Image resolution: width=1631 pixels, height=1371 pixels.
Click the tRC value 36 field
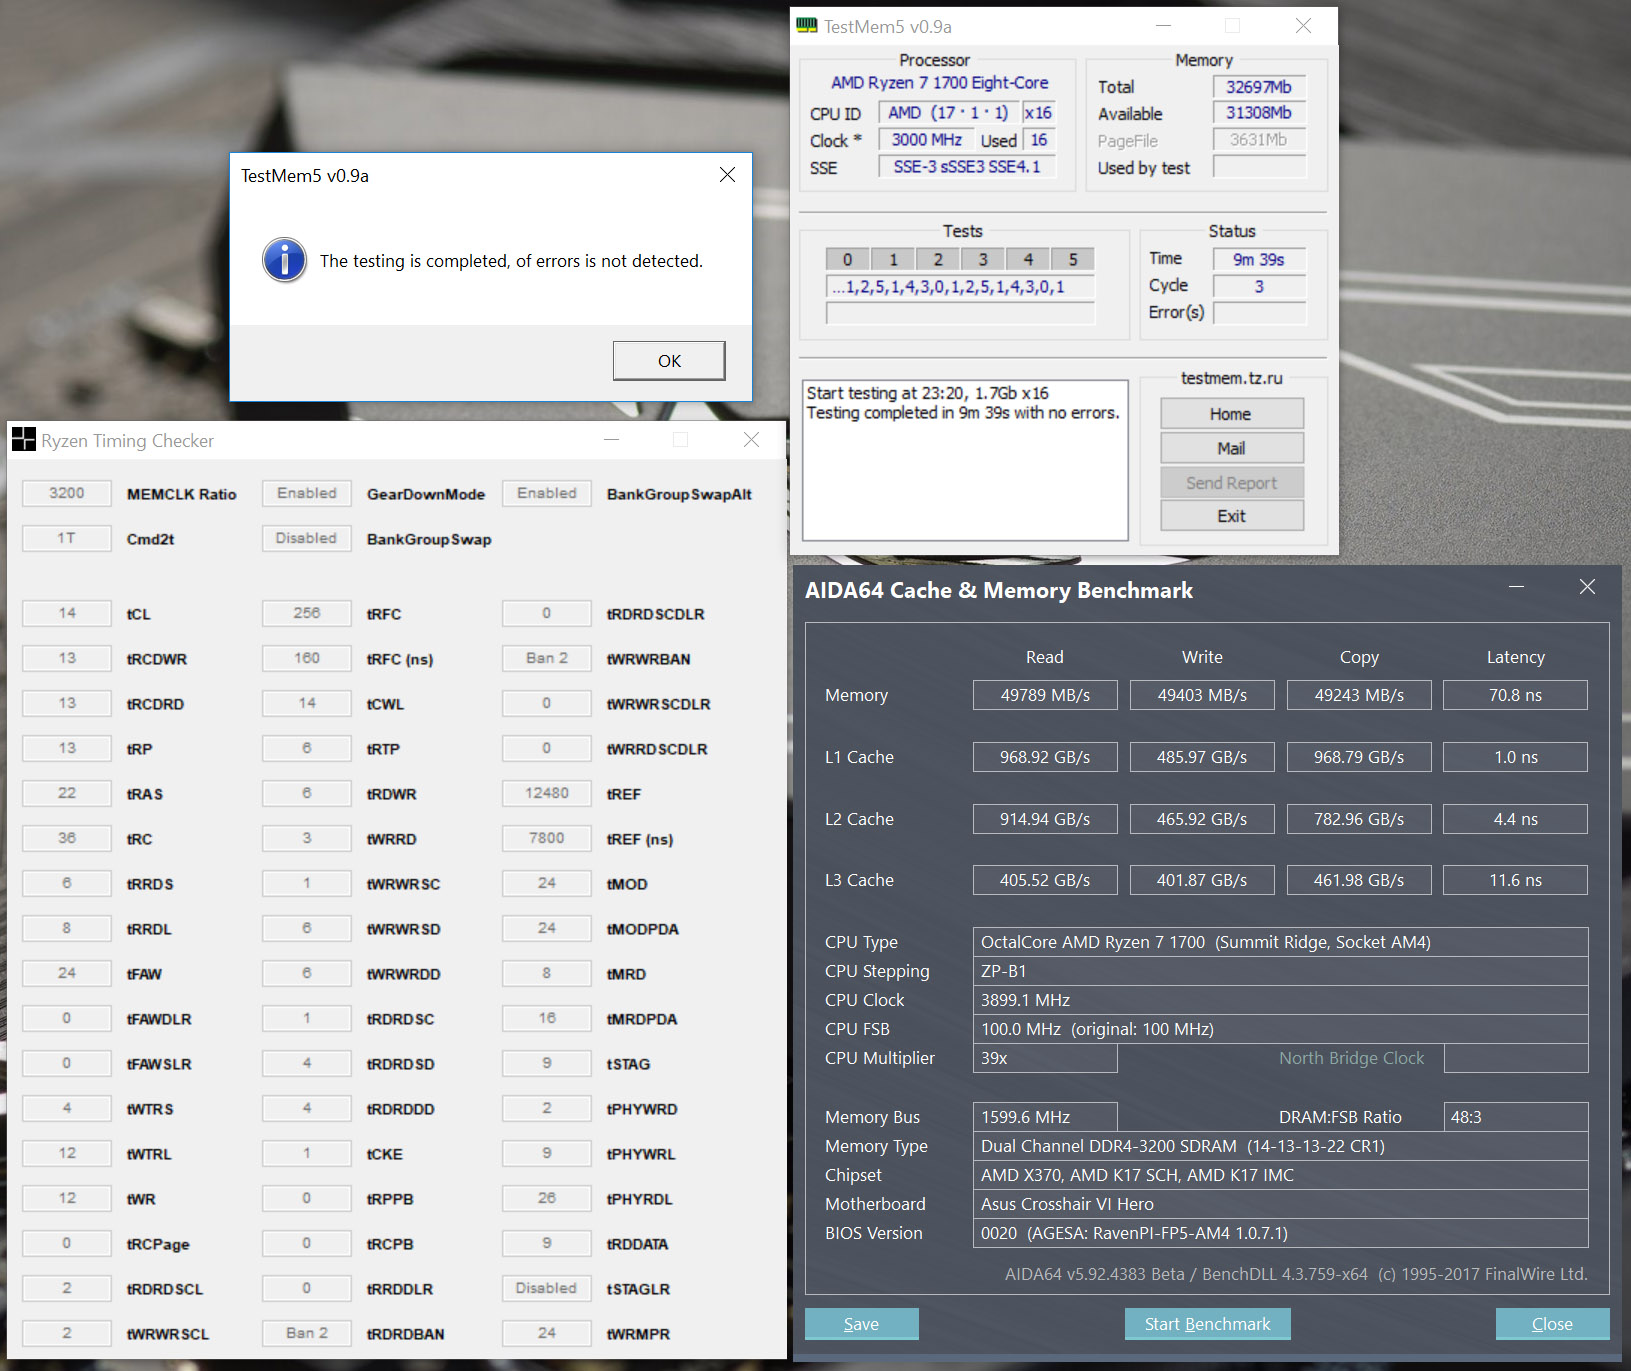coord(67,838)
